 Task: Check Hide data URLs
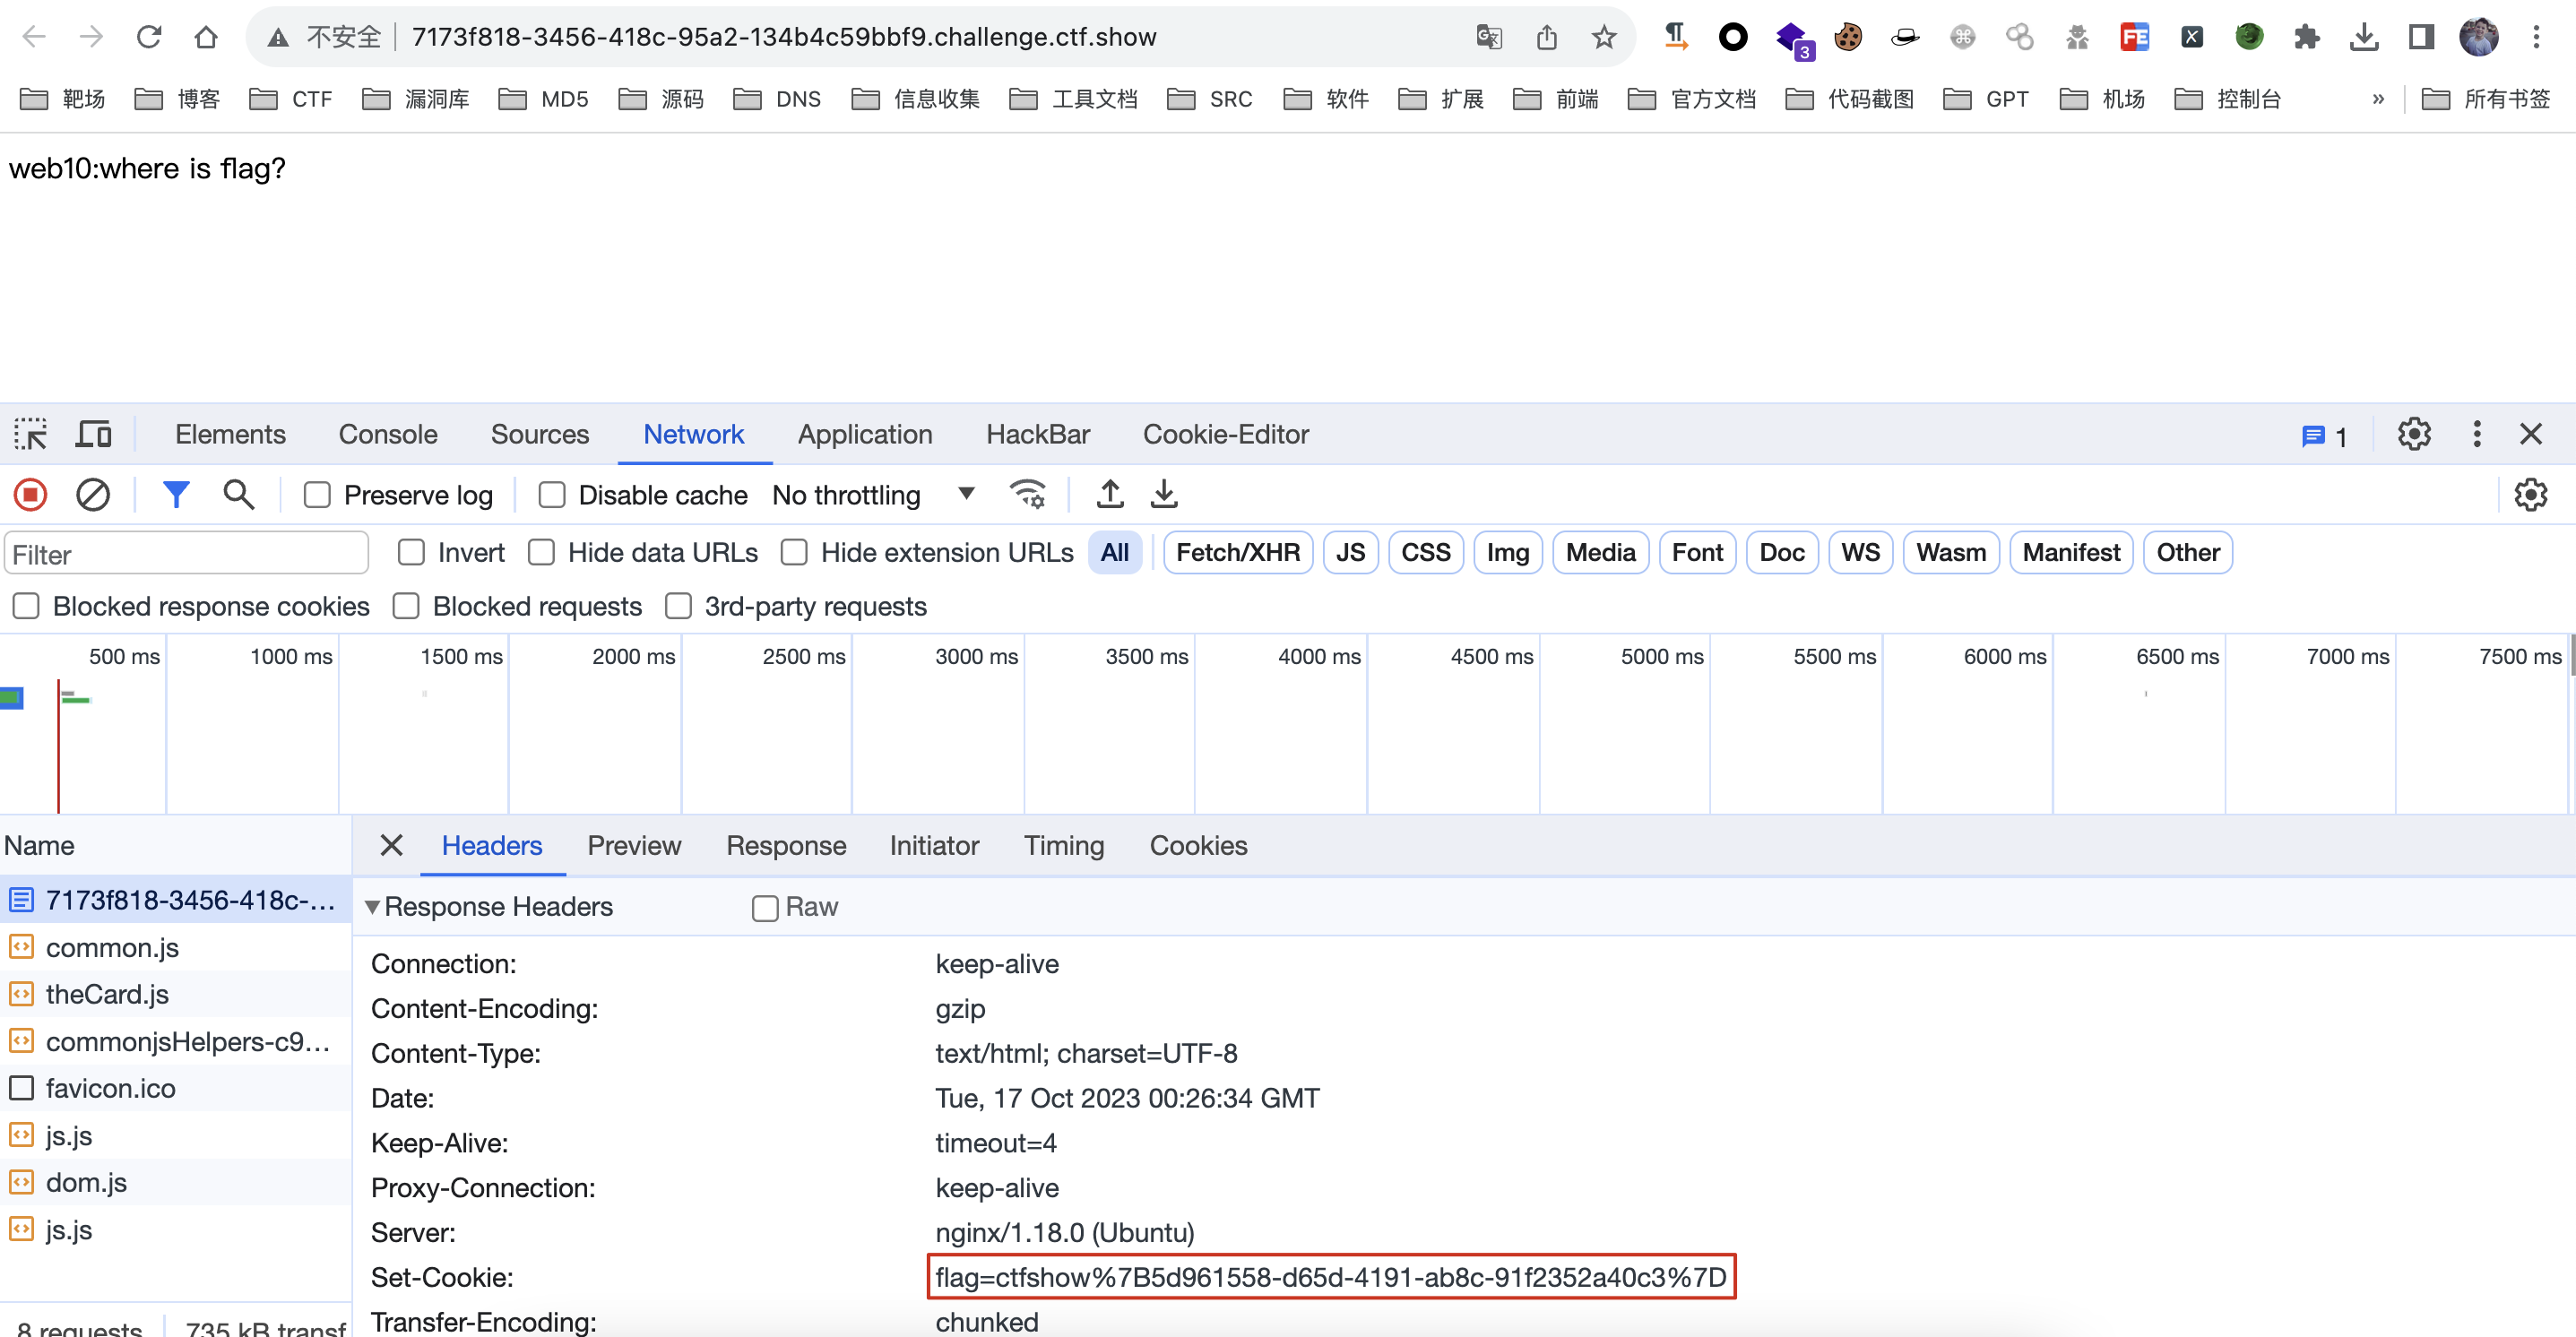click(x=541, y=552)
